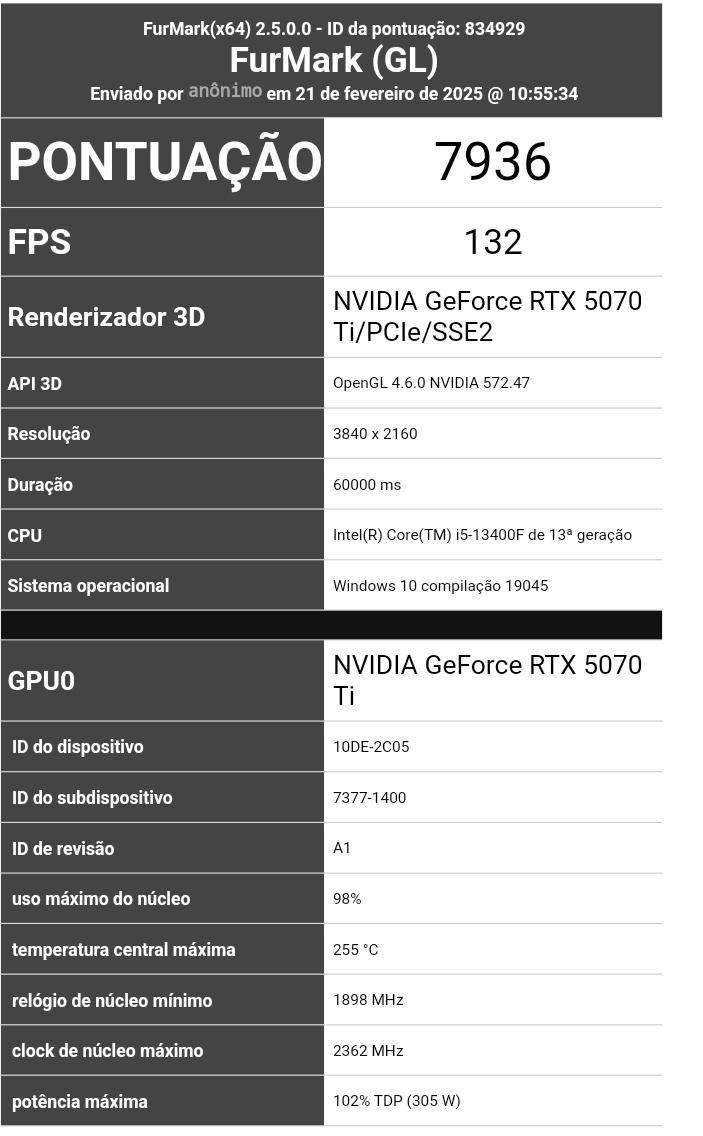Click the OpenGL 4.6.0 NVIDIA 572.47 text
The height and width of the screenshot is (1136, 703).
(431, 383)
